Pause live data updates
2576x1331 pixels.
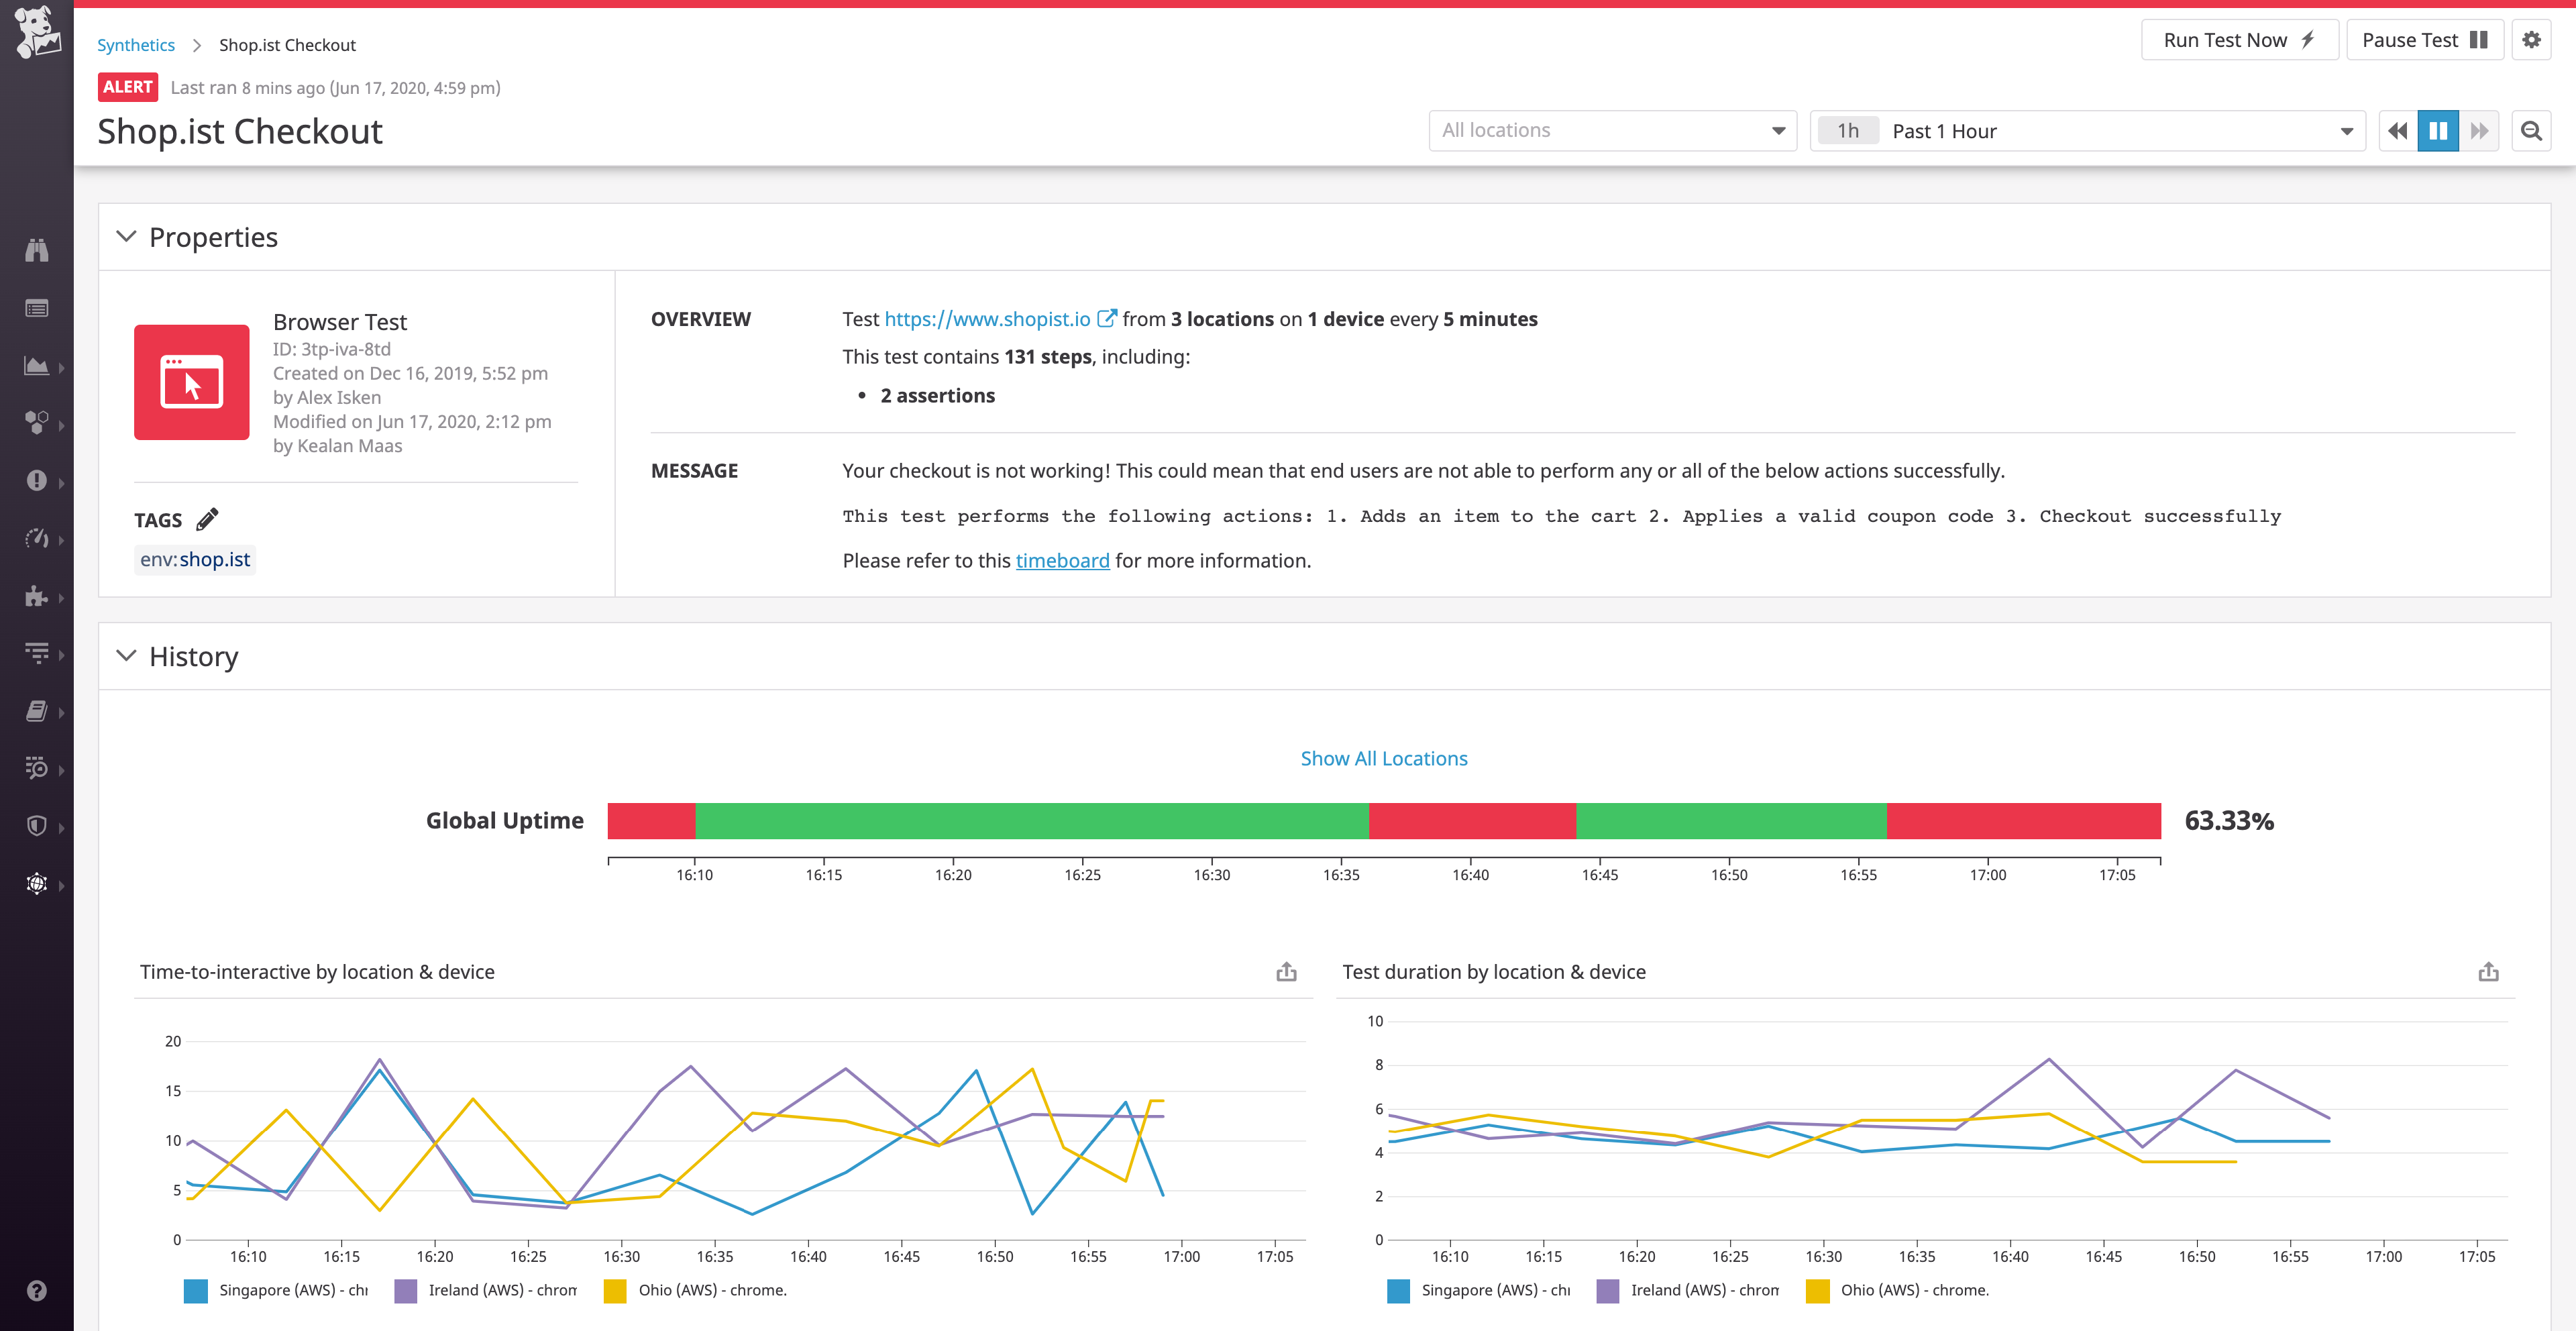pyautogui.click(x=2438, y=130)
